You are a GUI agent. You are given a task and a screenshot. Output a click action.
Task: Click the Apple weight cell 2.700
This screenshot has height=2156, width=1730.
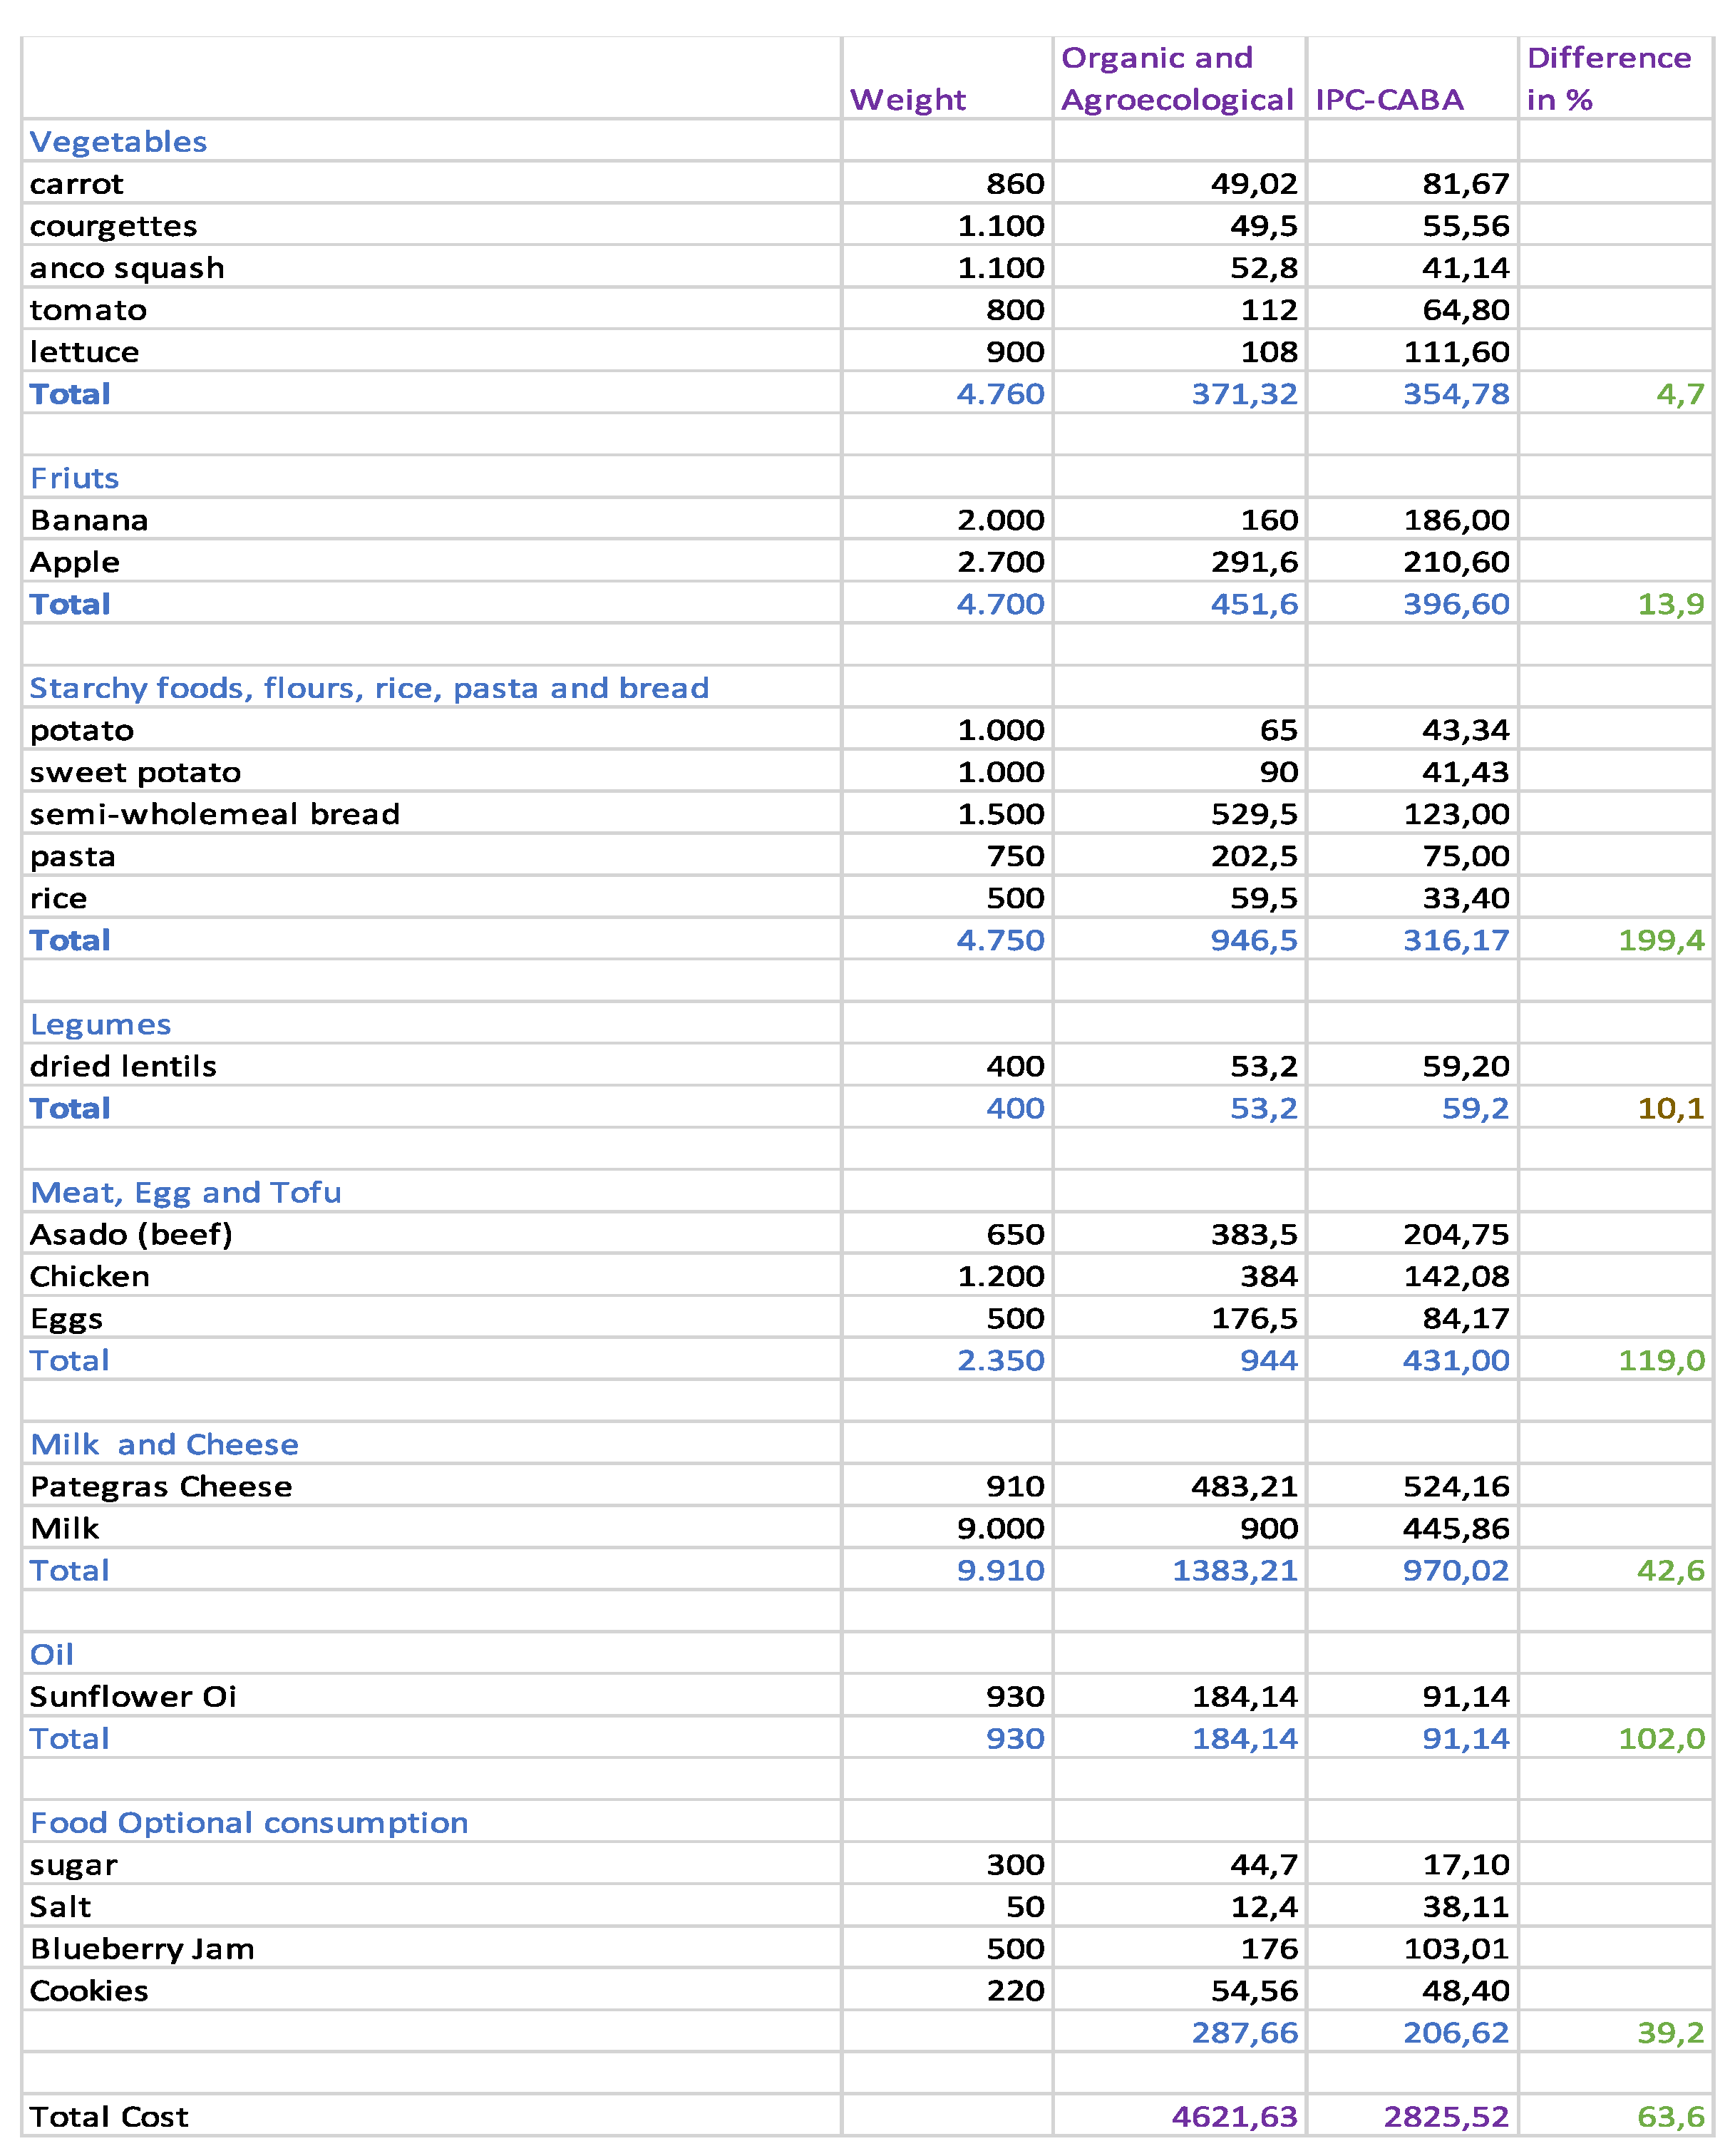(x=1000, y=562)
